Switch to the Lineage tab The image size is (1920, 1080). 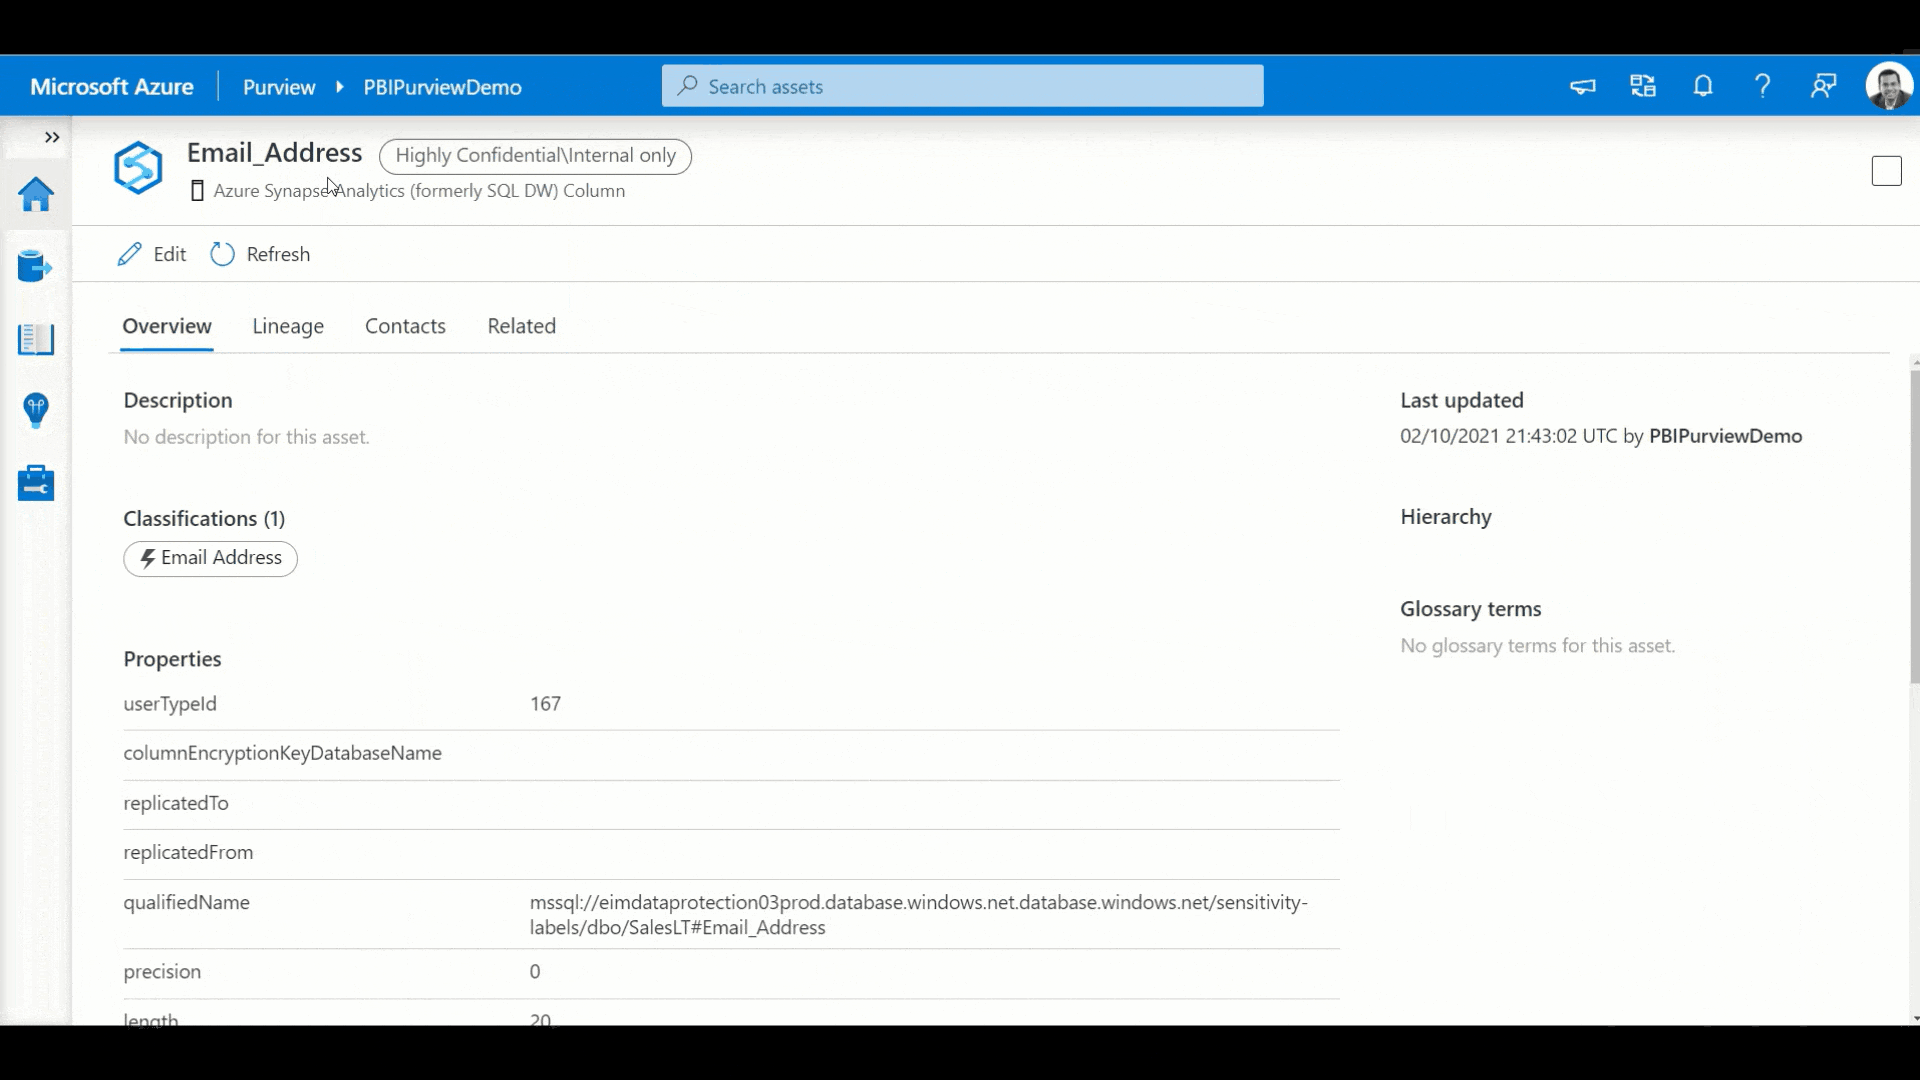[x=288, y=326]
